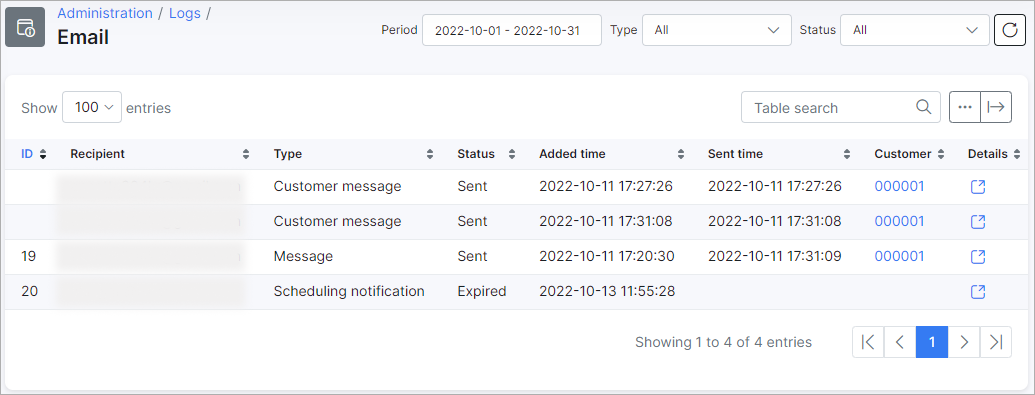The image size is (1035, 395).
Task: Click the export arrow icon button
Action: click(996, 107)
